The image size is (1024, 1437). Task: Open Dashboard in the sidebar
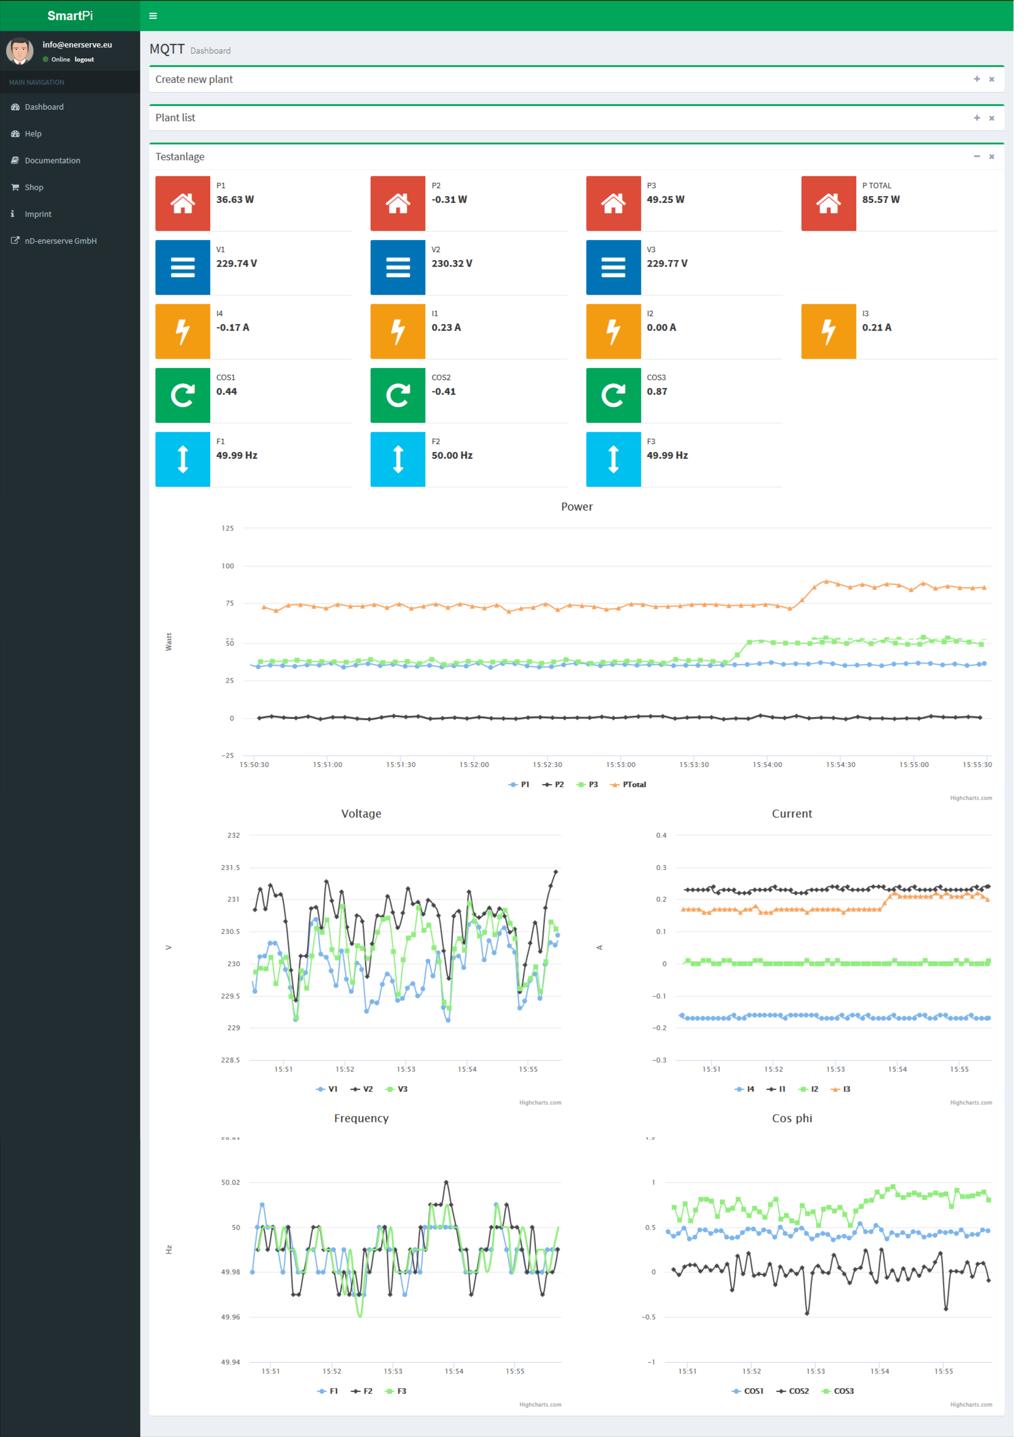pos(44,107)
